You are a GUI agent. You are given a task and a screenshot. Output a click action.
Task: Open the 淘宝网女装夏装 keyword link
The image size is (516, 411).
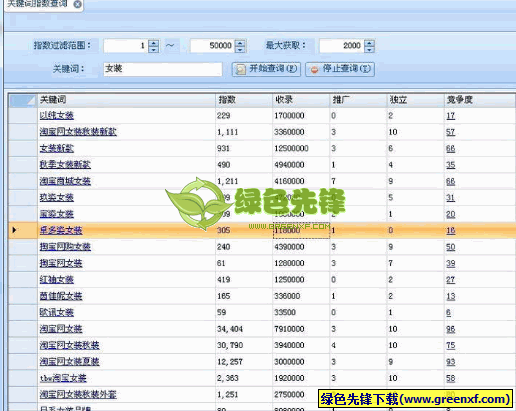click(69, 361)
